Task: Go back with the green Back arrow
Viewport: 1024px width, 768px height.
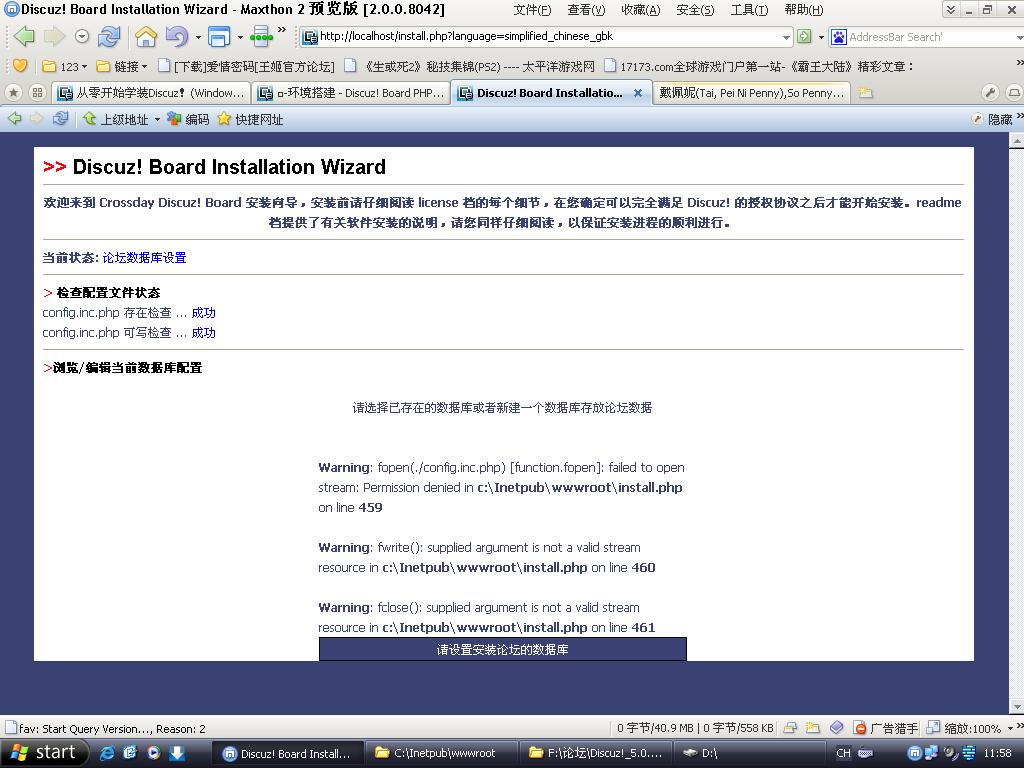Action: (24, 37)
